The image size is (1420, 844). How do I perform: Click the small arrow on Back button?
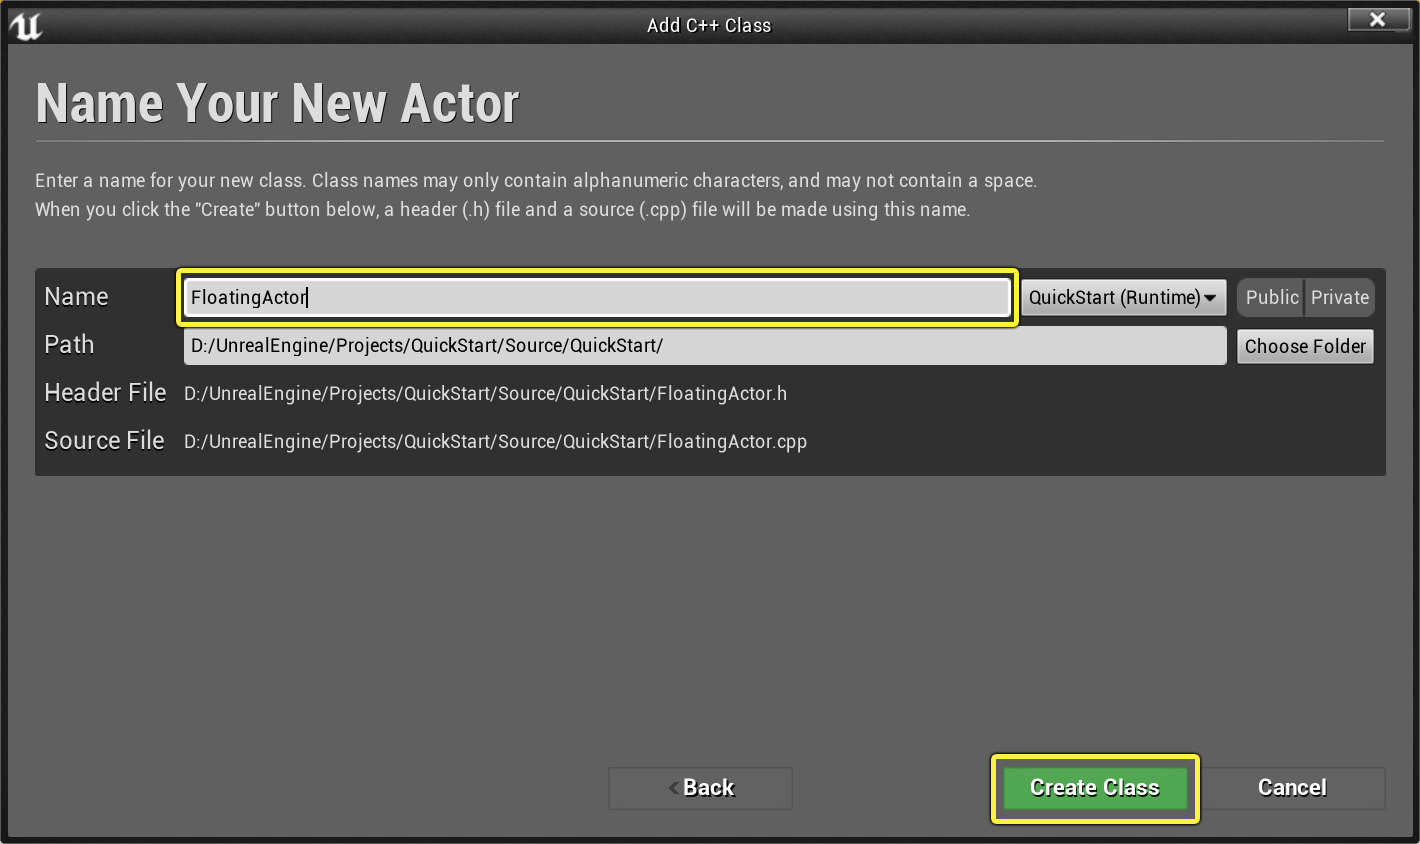click(x=674, y=788)
